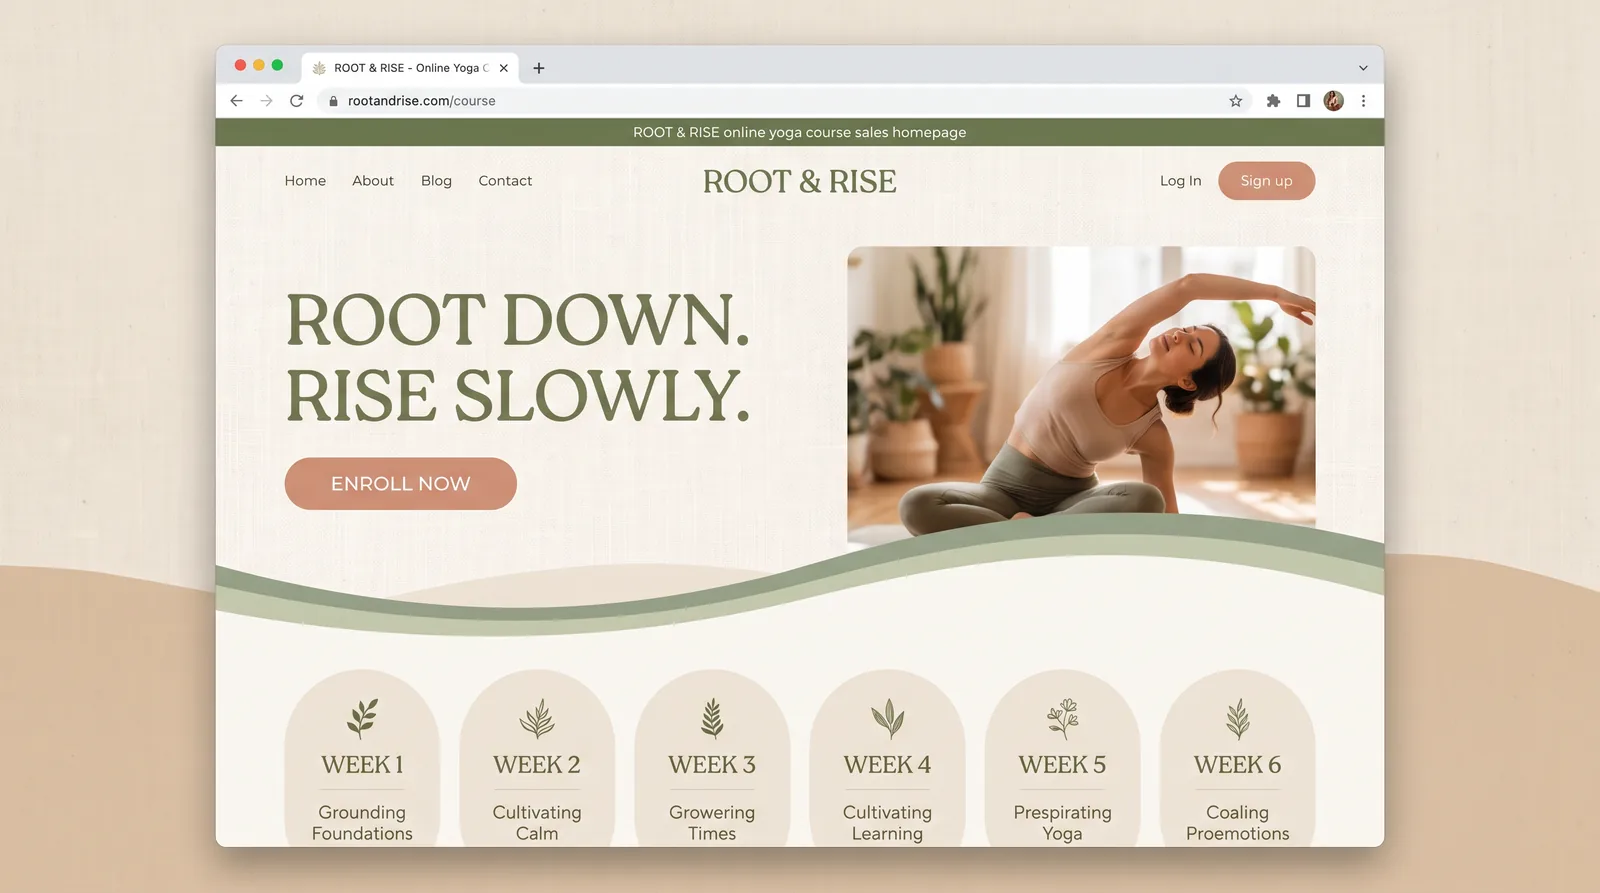Open the Home nav link
The width and height of the screenshot is (1600, 893).
(305, 181)
